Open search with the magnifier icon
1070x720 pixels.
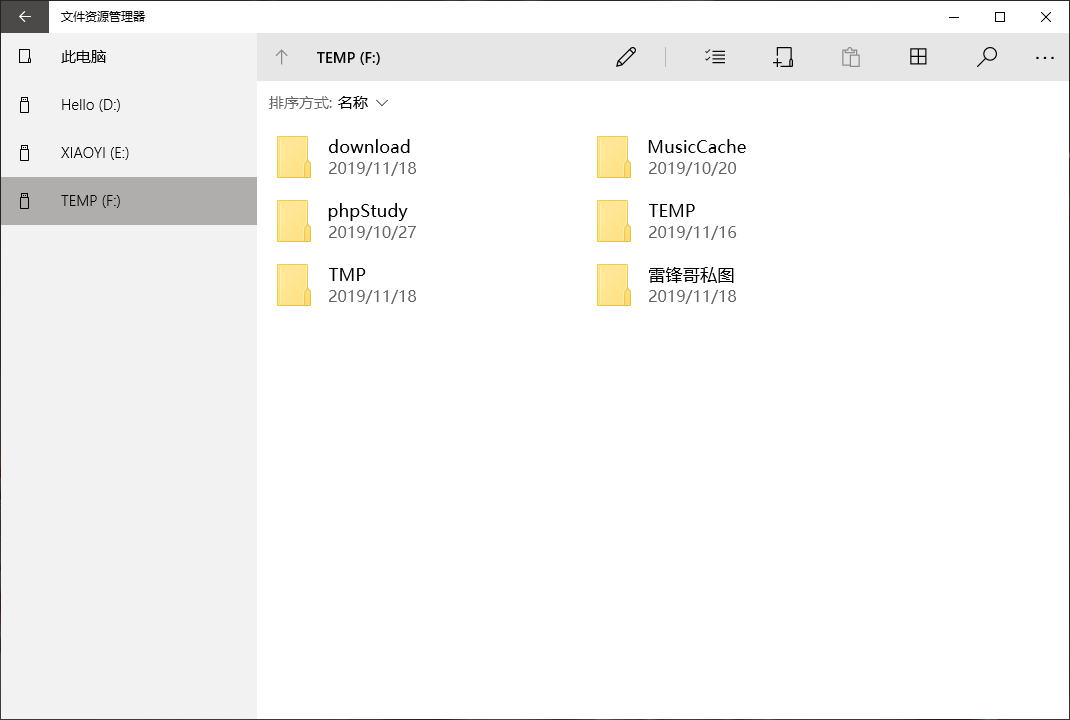(987, 57)
